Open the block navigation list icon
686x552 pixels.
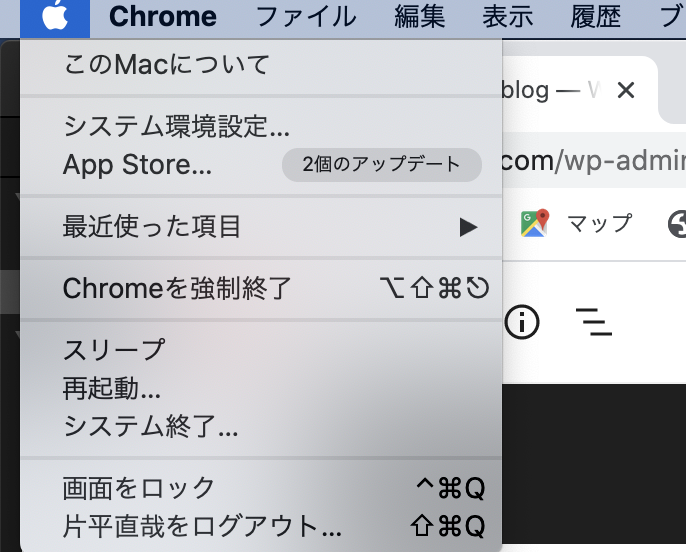[594, 322]
